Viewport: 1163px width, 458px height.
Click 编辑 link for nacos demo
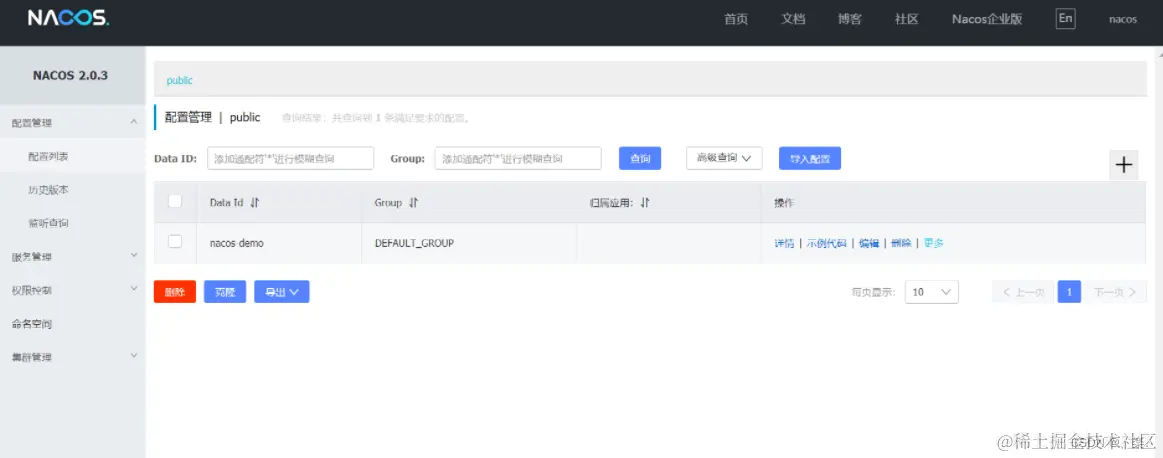(x=869, y=243)
